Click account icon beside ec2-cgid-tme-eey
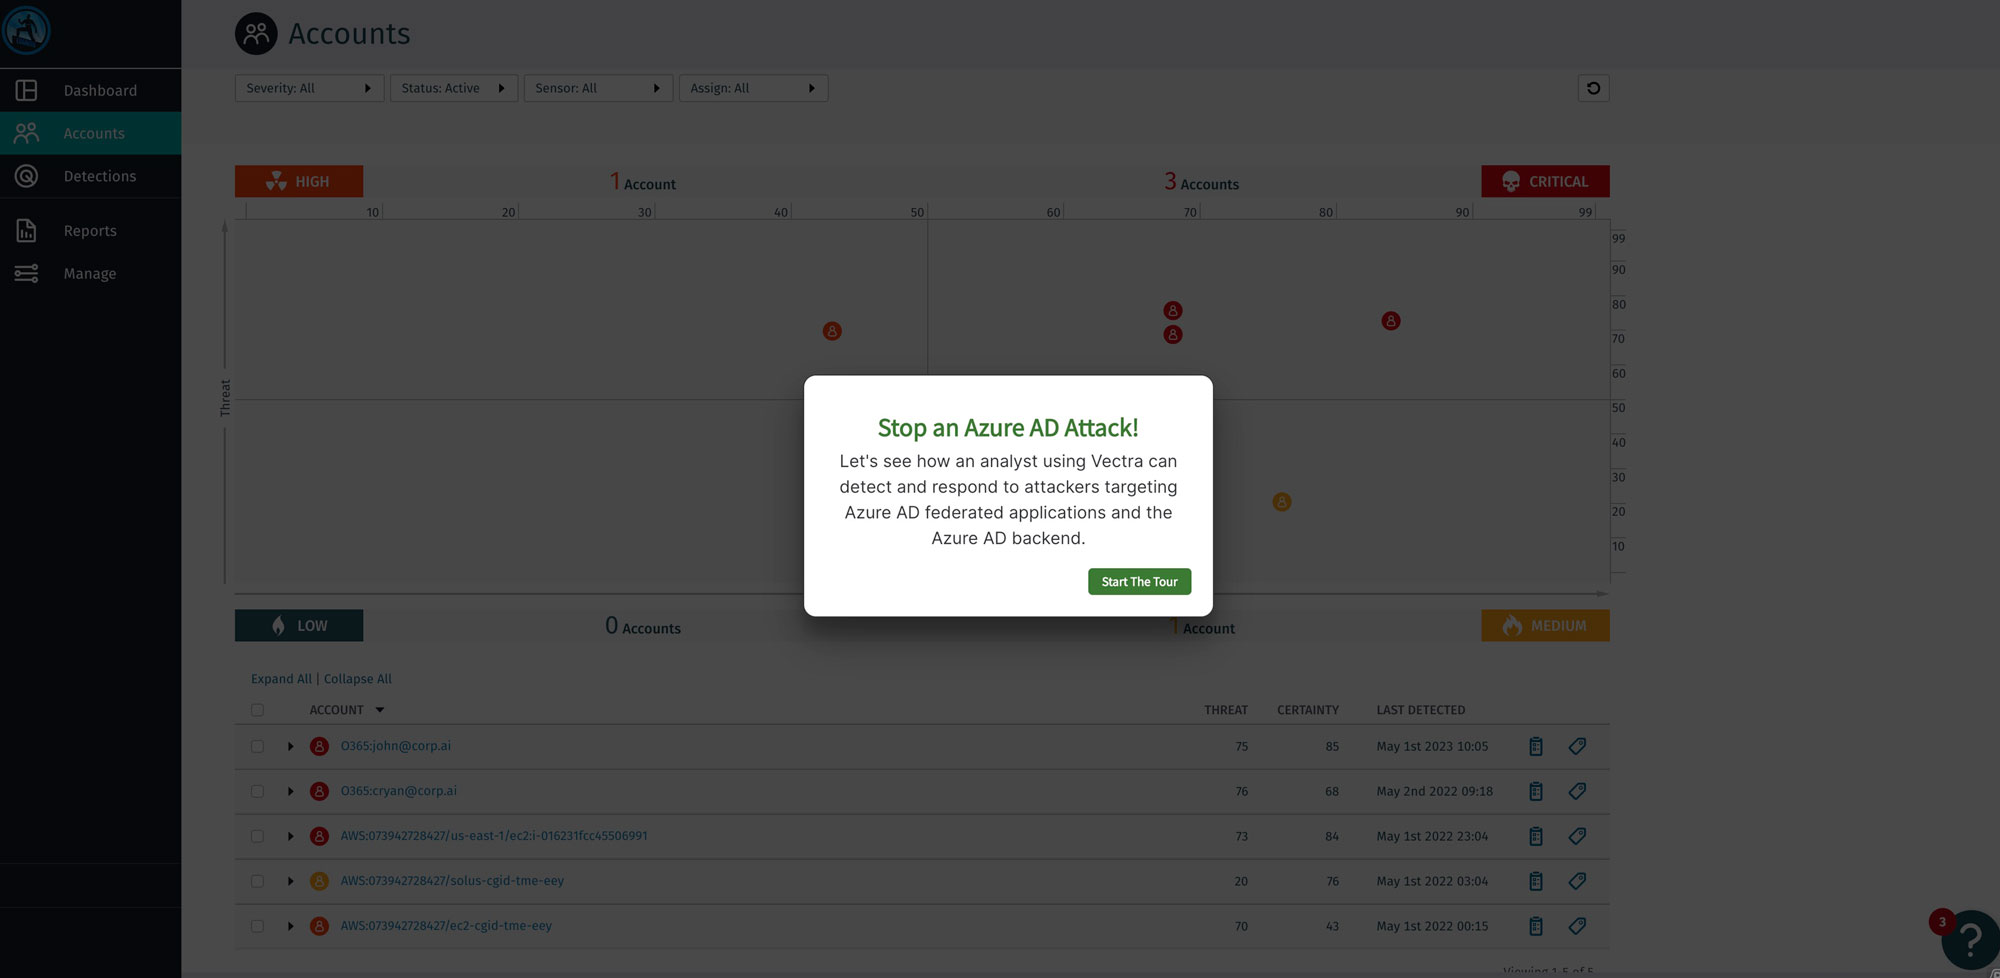Image resolution: width=2000 pixels, height=978 pixels. point(319,927)
